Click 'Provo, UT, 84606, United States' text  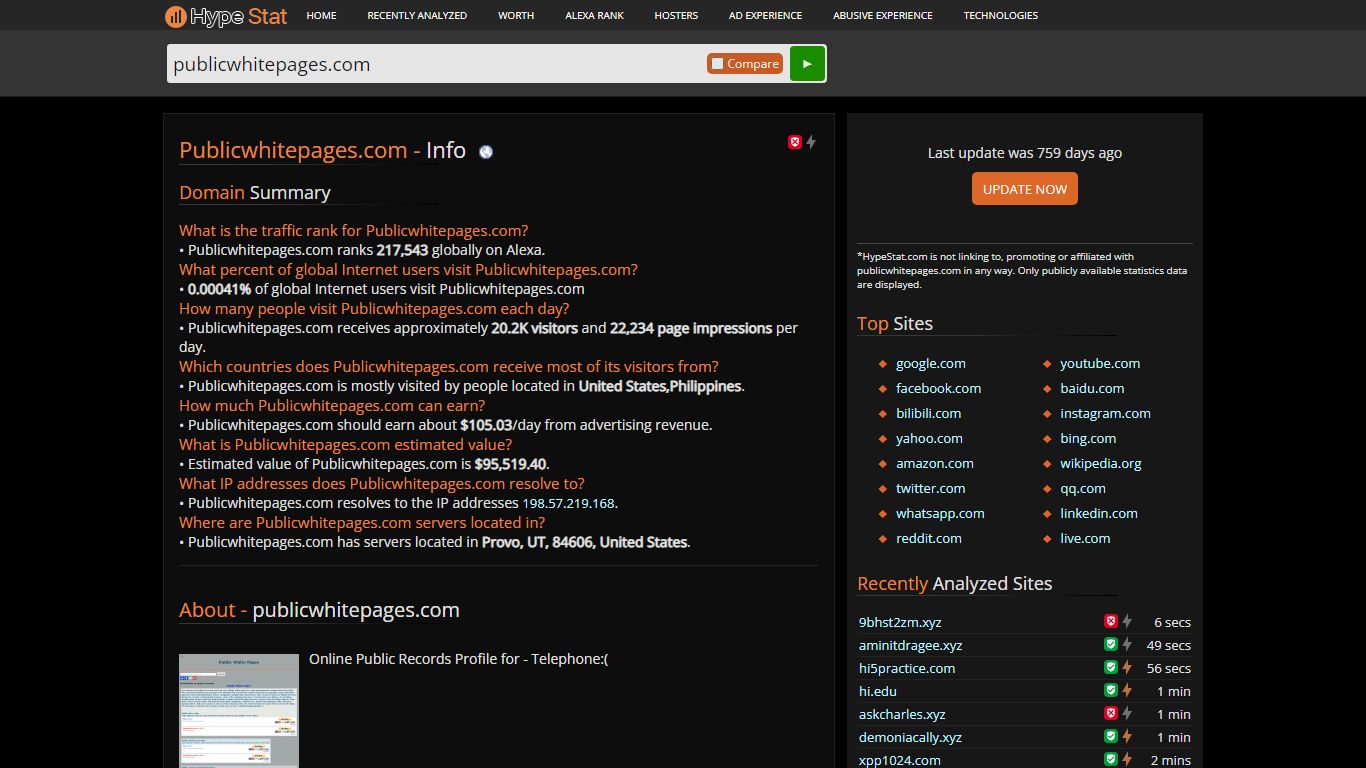(585, 542)
